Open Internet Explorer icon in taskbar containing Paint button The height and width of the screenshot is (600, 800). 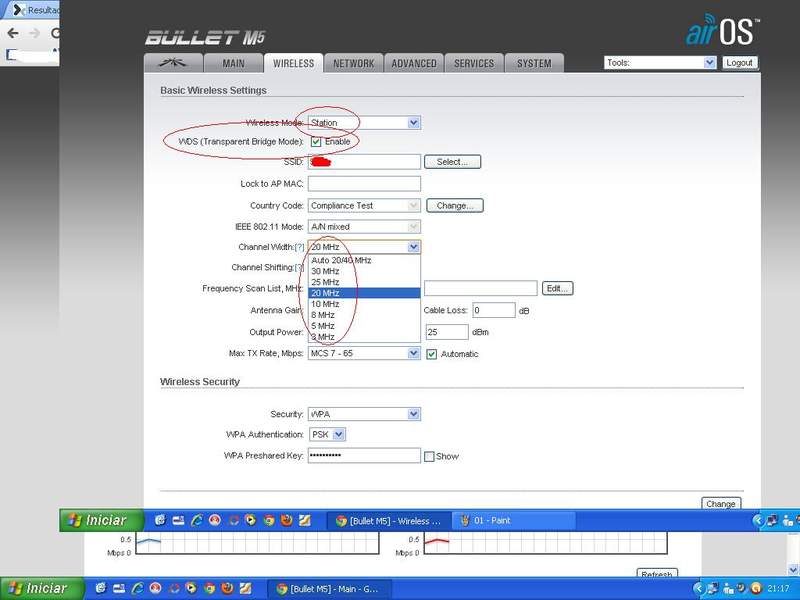196,520
